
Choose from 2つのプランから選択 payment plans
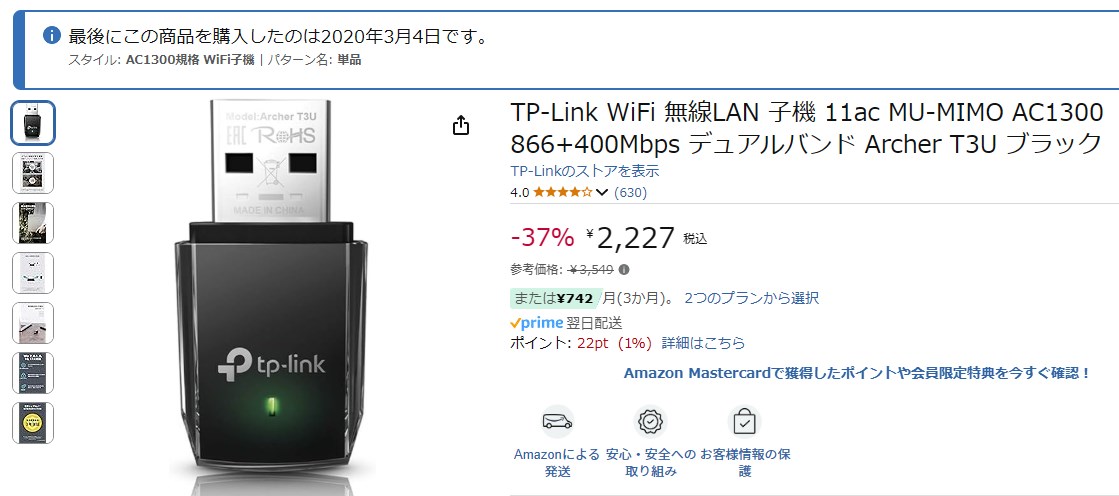click(x=751, y=298)
